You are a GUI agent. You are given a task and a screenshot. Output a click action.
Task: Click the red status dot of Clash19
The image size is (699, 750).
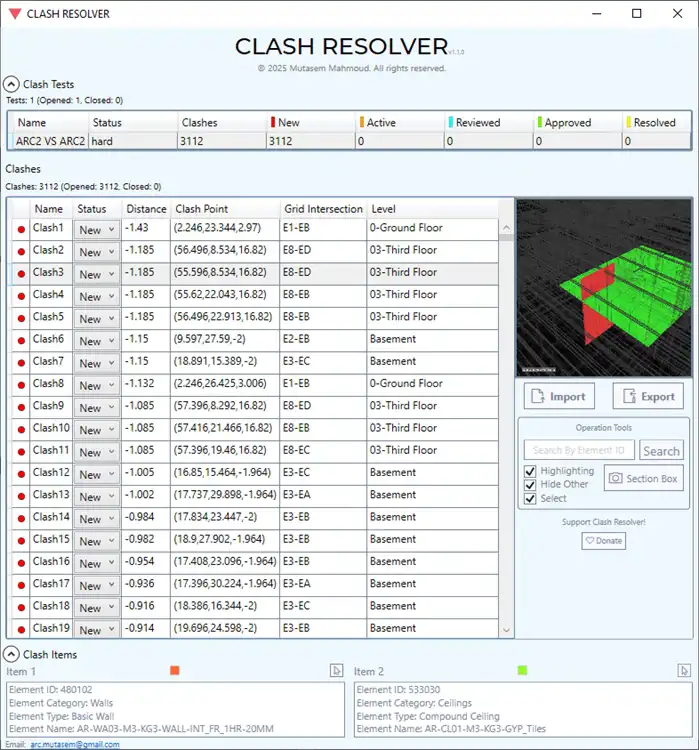[21, 630]
